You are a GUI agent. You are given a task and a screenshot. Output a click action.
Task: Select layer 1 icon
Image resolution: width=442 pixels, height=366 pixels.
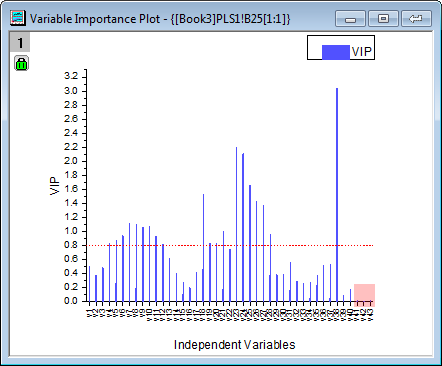[20, 42]
